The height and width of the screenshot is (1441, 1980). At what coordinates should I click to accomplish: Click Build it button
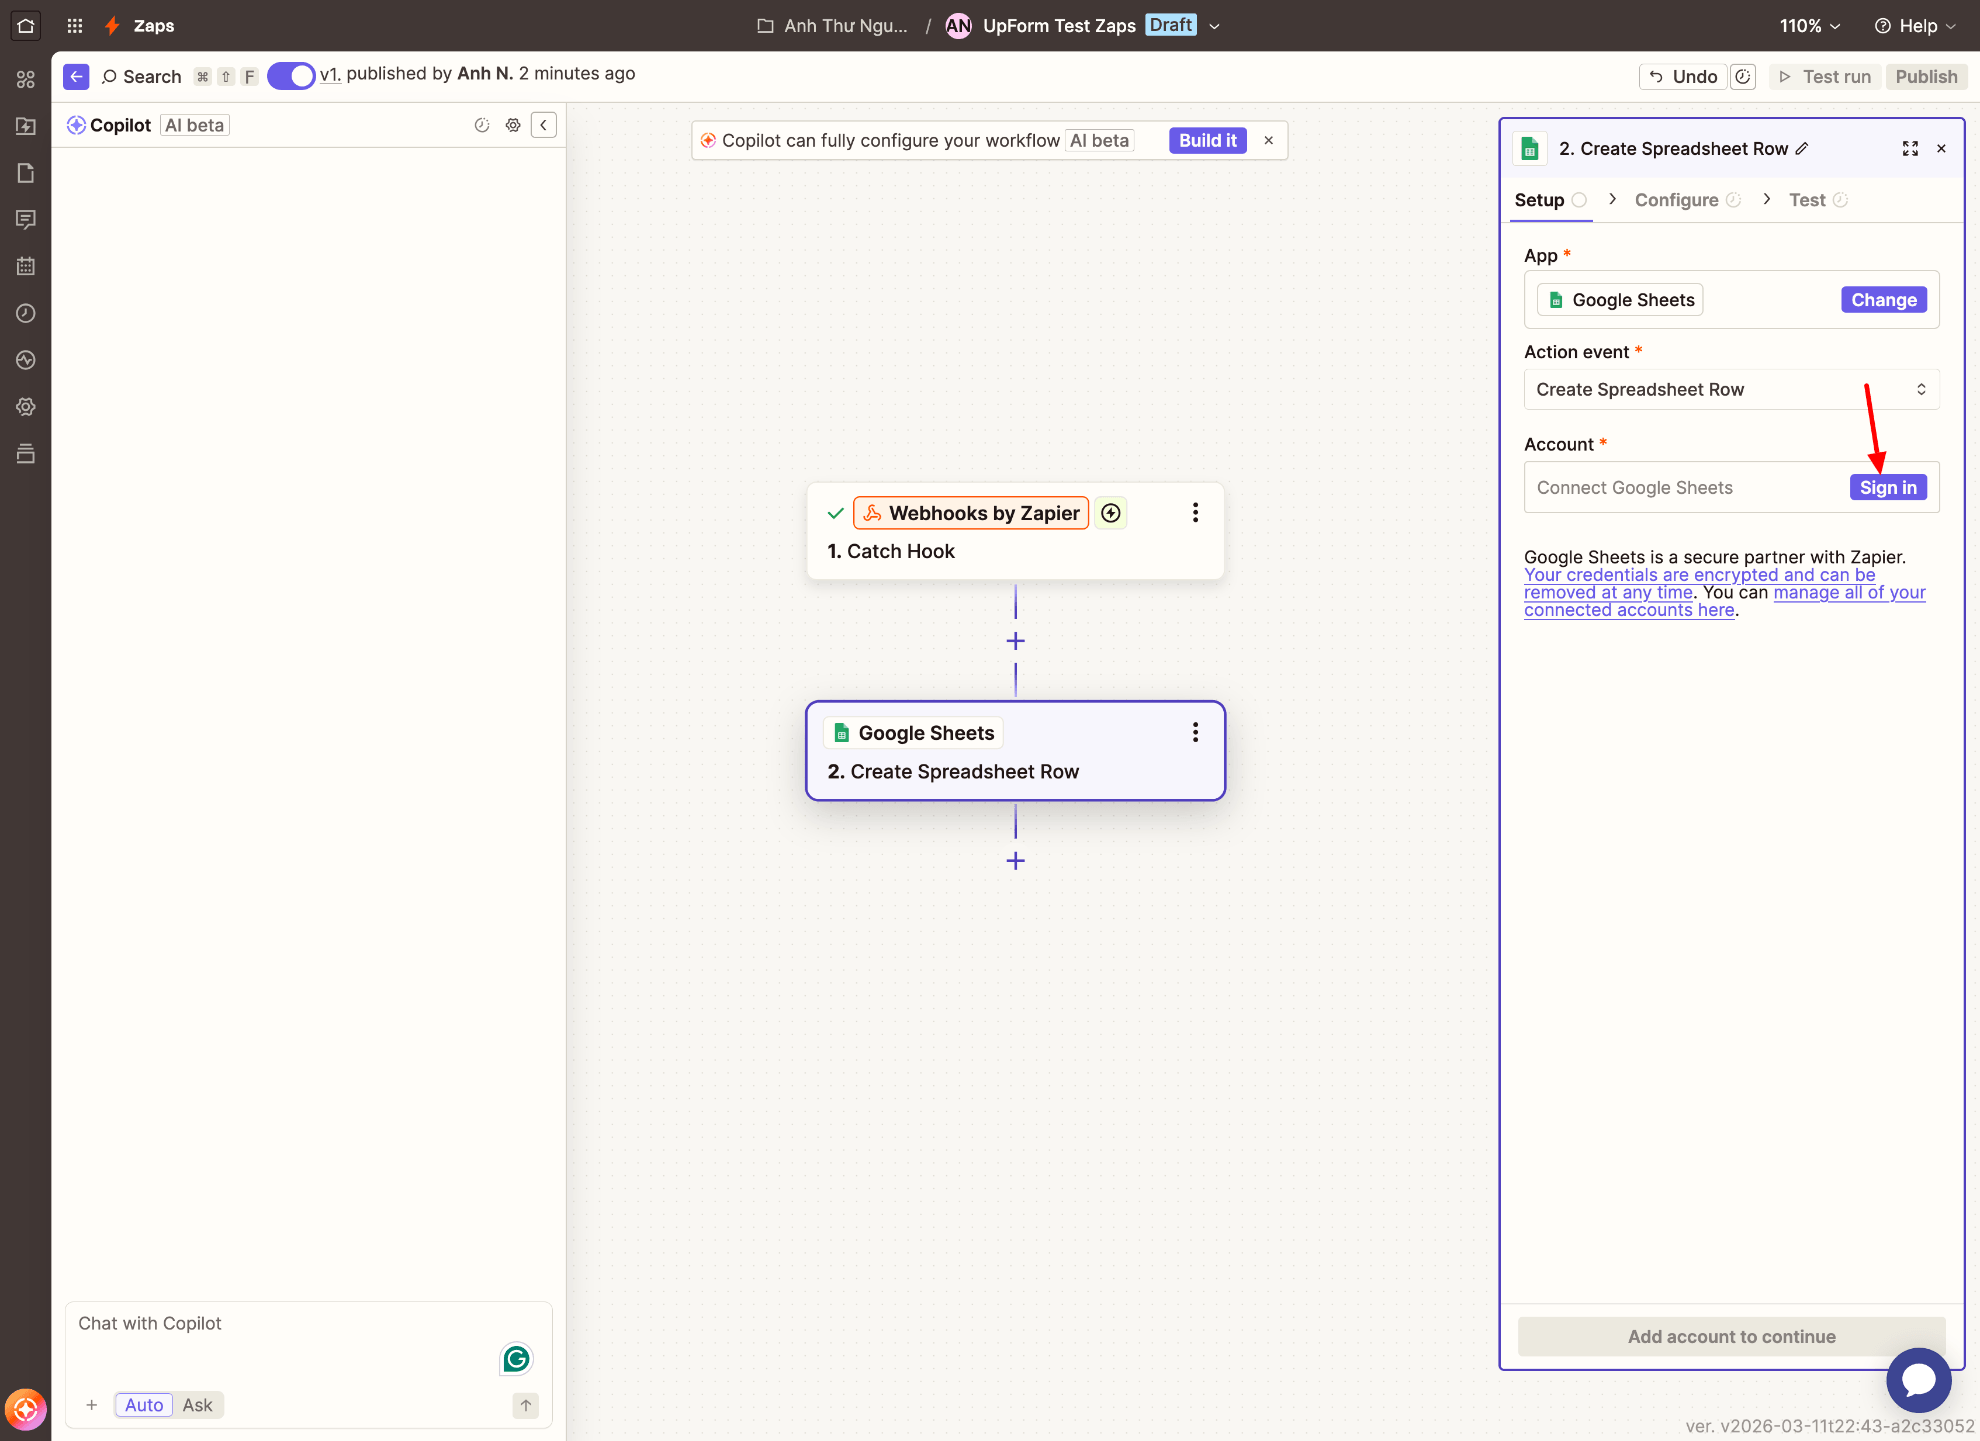[1208, 141]
